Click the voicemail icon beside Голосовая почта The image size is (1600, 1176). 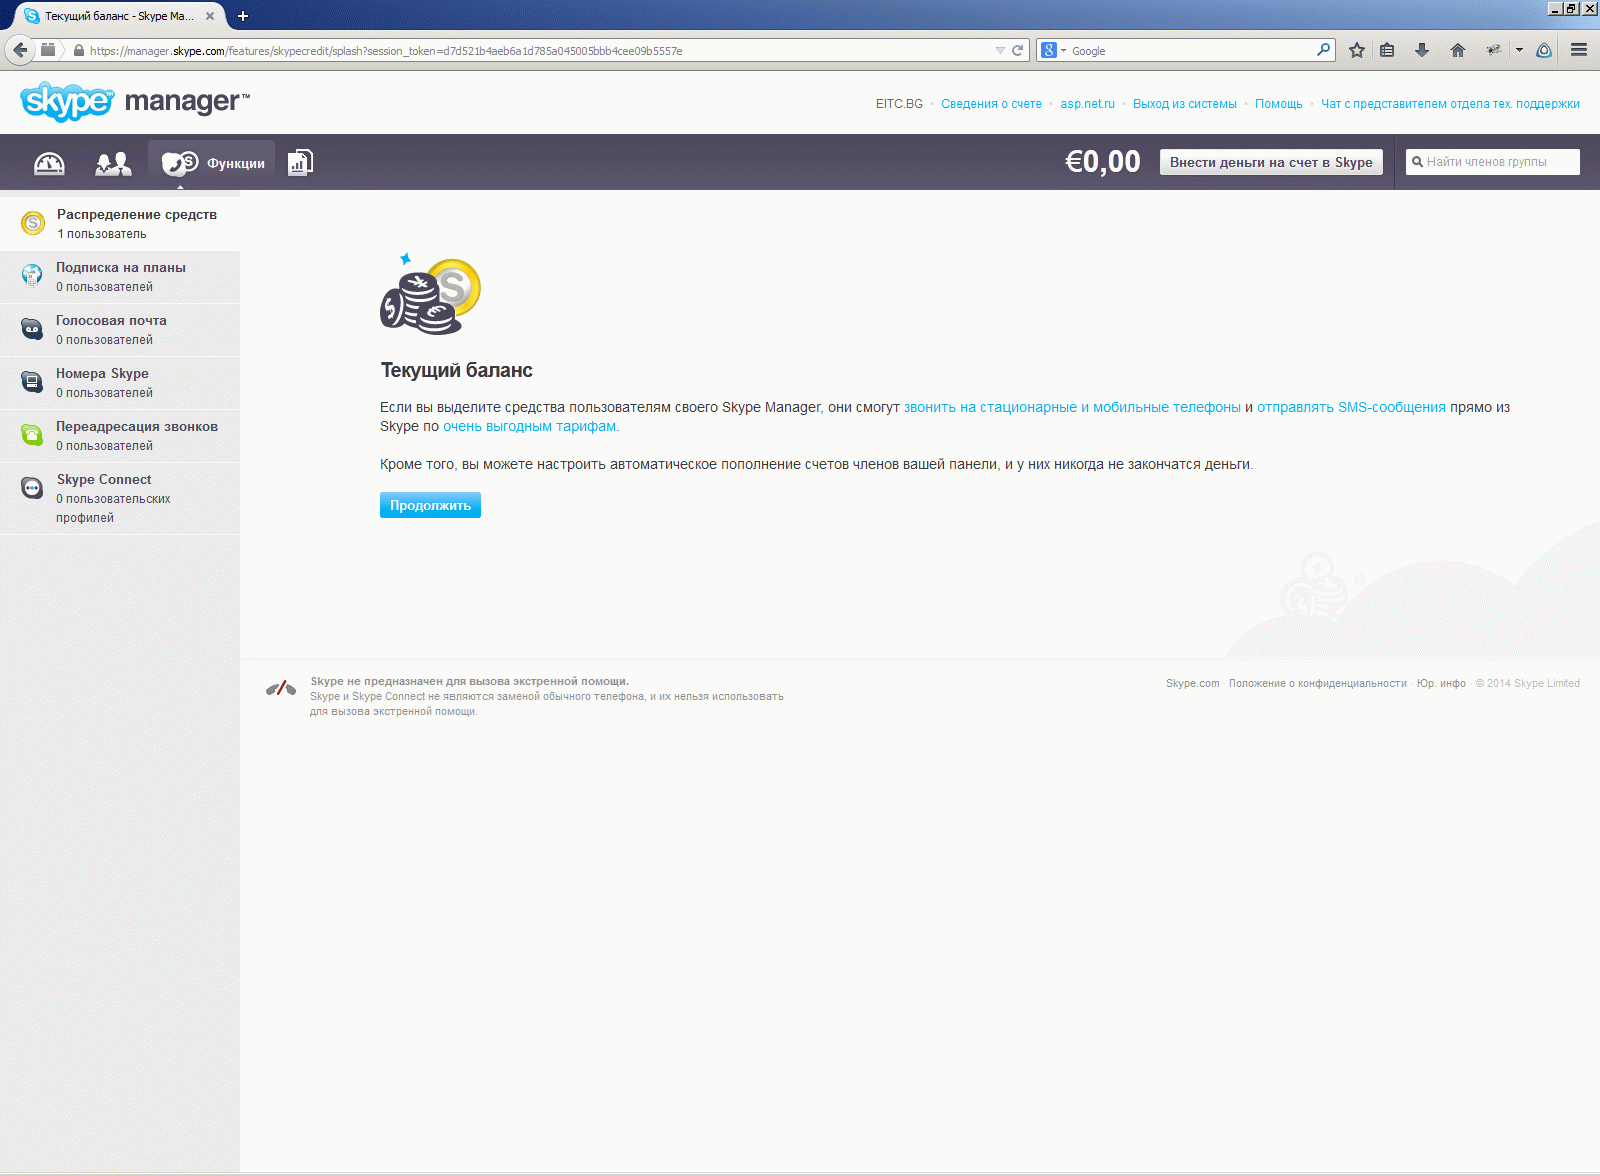[x=33, y=329]
